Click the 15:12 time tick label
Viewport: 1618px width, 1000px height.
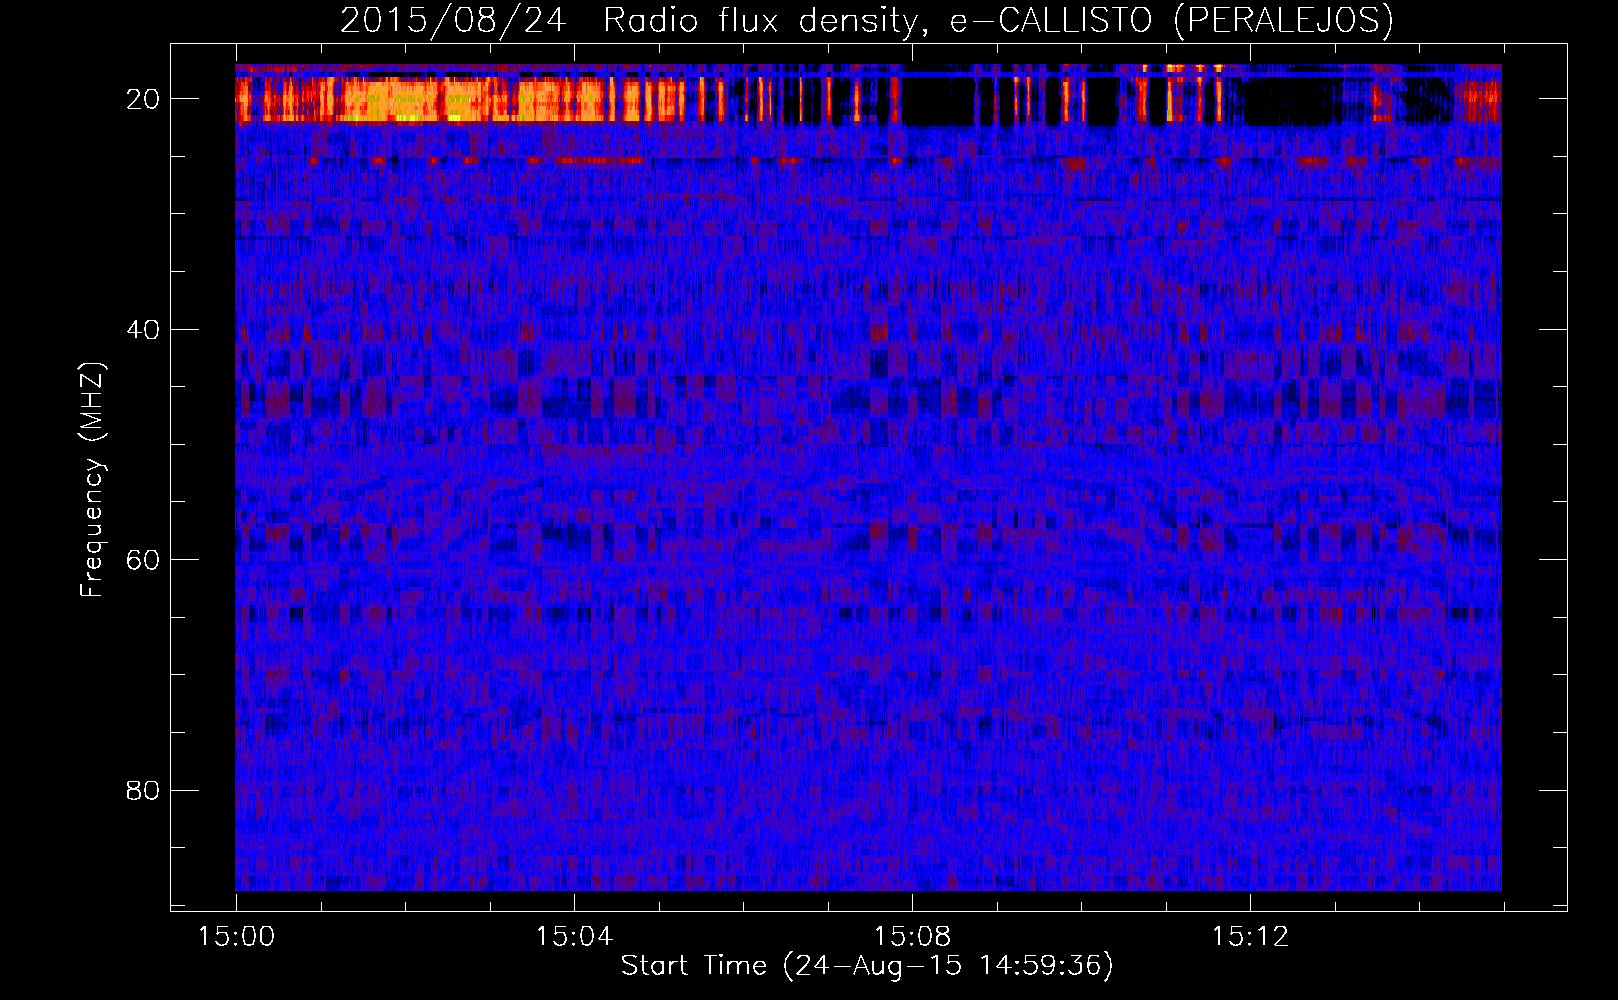point(1250,937)
